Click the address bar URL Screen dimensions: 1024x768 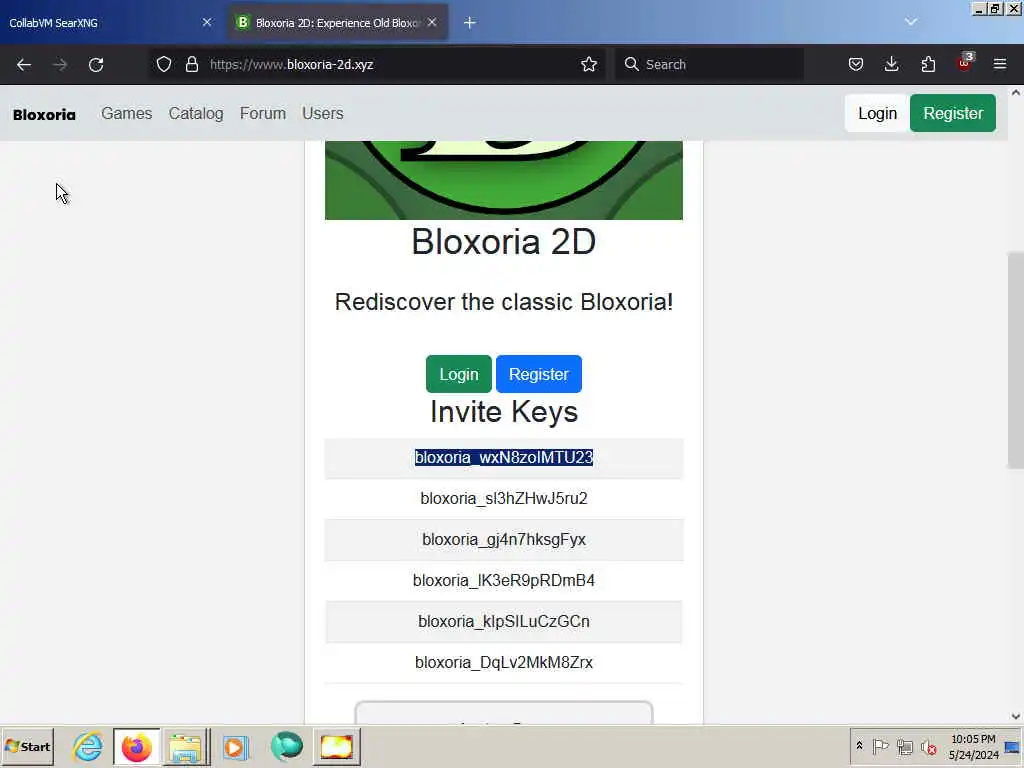coord(291,64)
